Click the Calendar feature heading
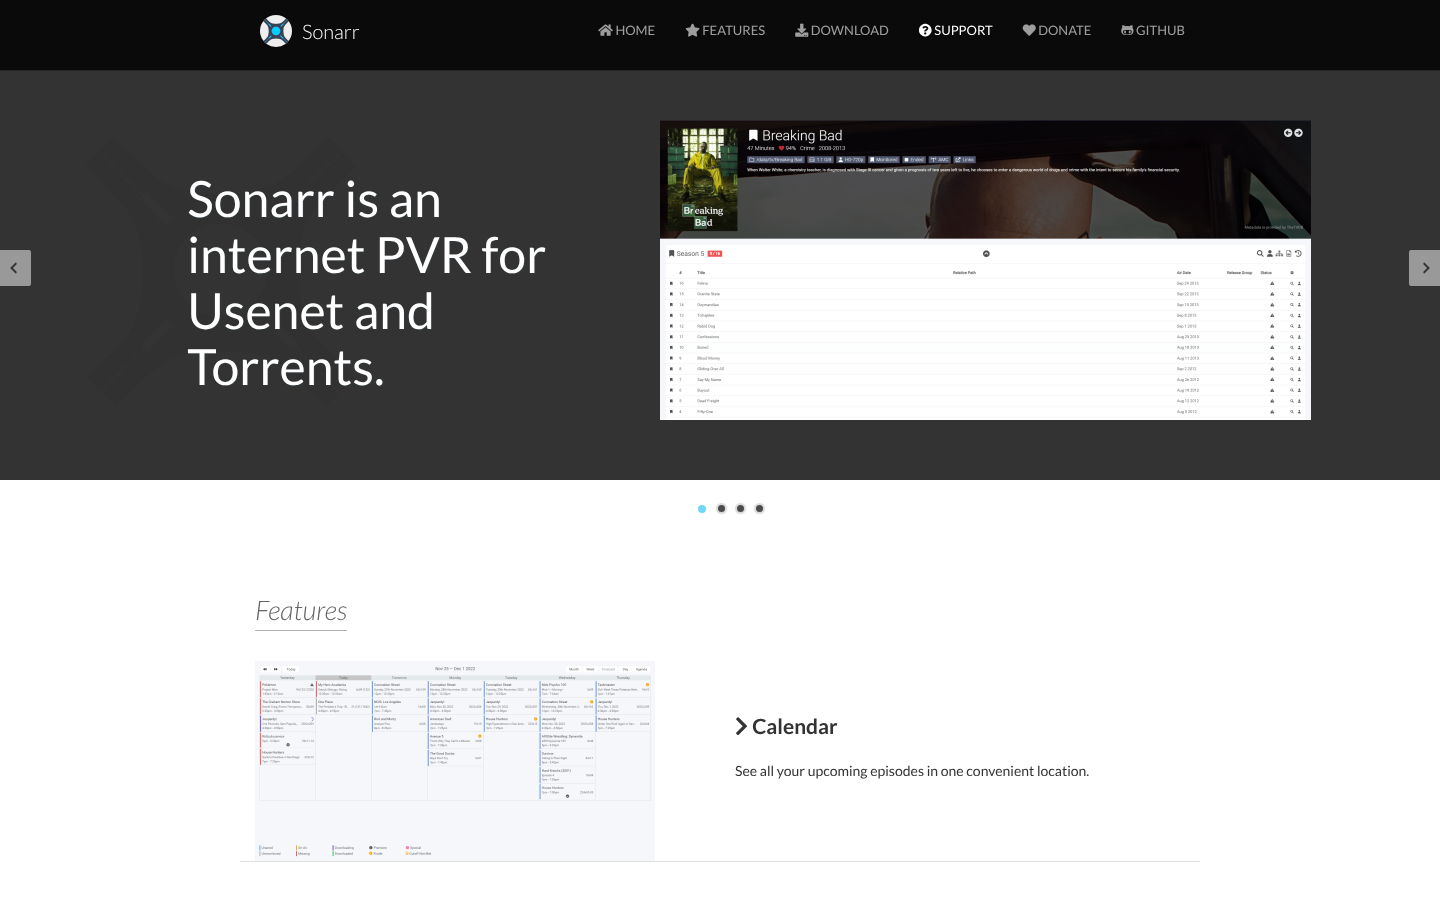 tap(794, 727)
